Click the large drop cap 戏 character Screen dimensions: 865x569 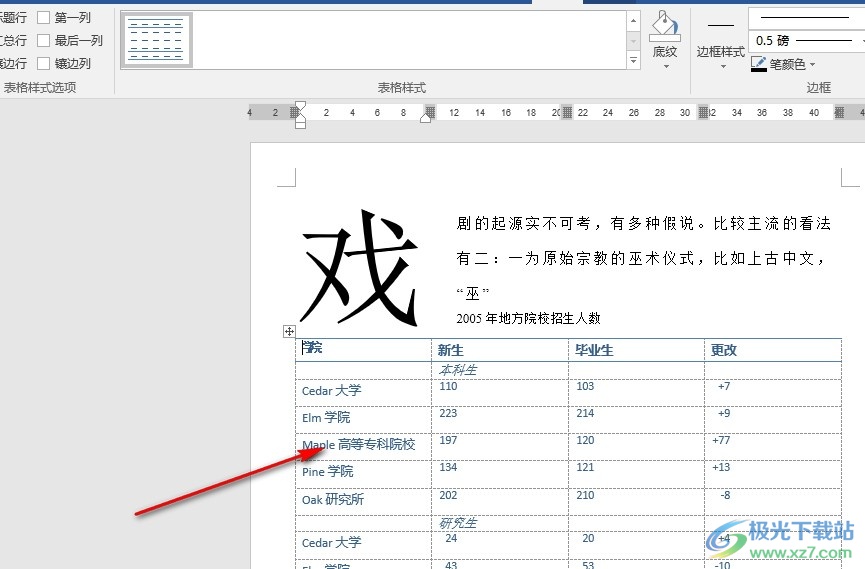coord(359,268)
